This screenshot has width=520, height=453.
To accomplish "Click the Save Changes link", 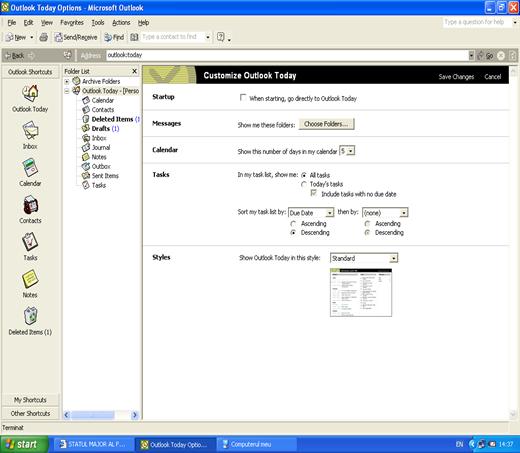I will pos(456,77).
